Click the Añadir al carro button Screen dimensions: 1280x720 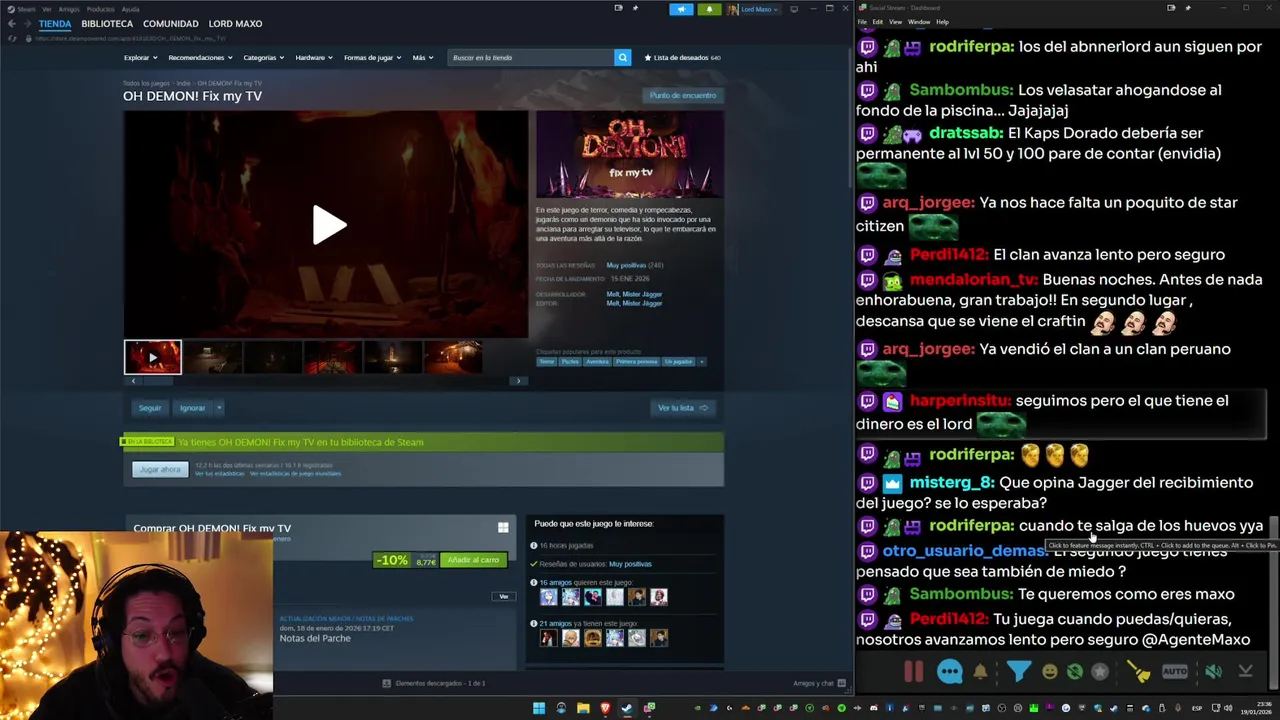(473, 560)
